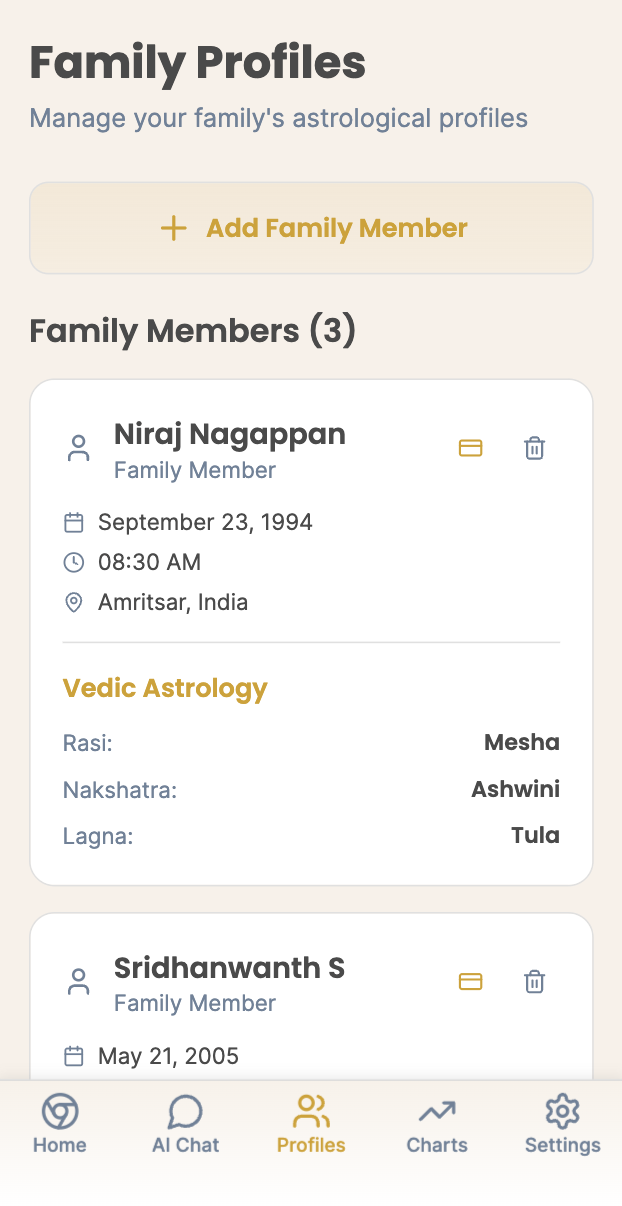Screen dimensions: 622x1206
Task: Click the Vedic Astrology section heading
Action: (165, 688)
